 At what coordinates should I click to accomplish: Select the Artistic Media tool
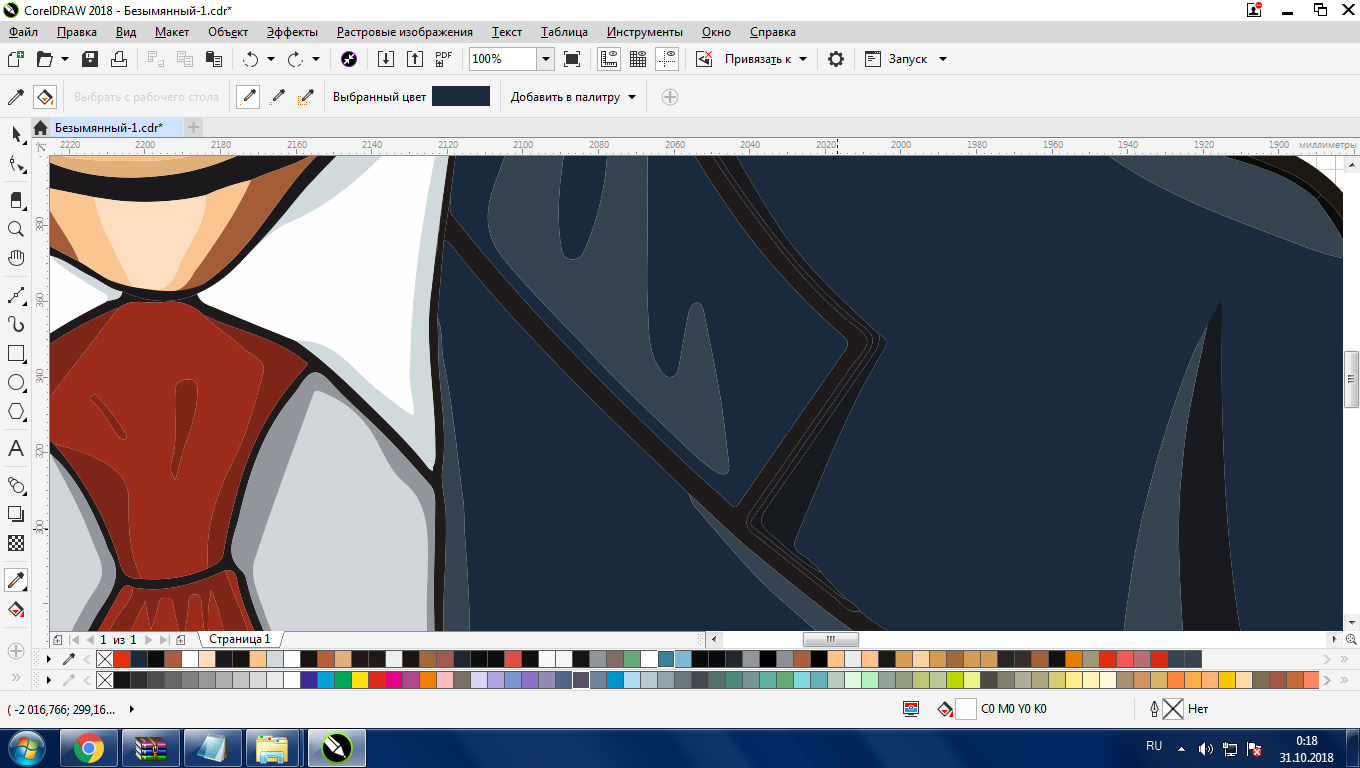[x=16, y=324]
